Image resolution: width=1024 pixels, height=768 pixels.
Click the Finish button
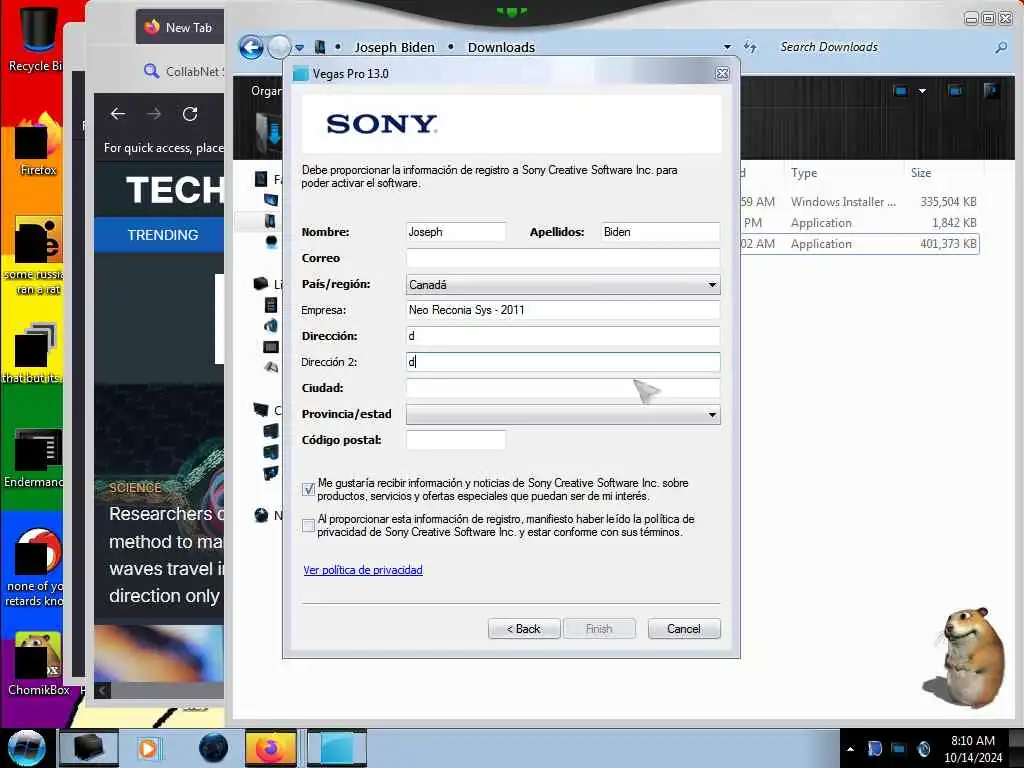pyautogui.click(x=599, y=629)
